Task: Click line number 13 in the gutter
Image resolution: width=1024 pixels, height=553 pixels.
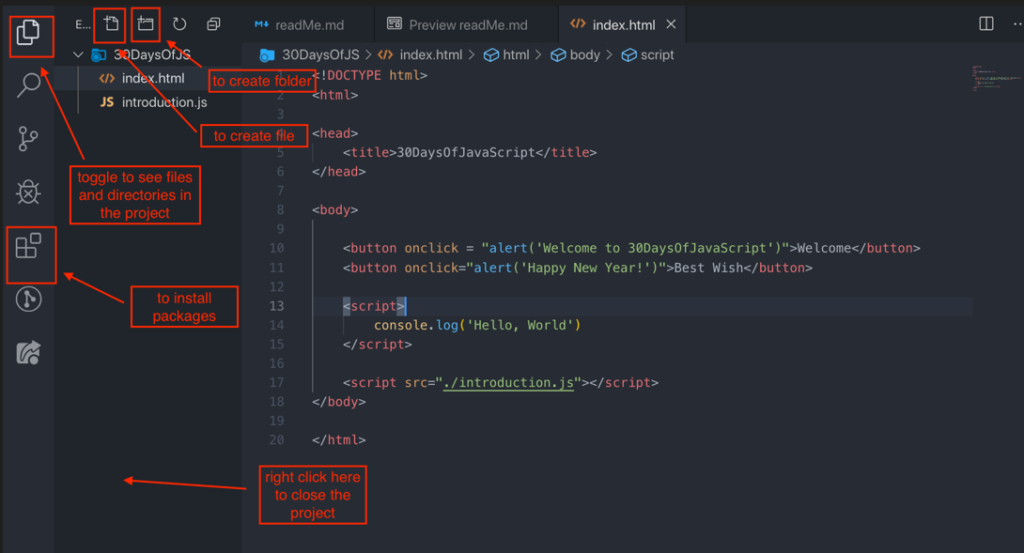Action: tap(276, 306)
